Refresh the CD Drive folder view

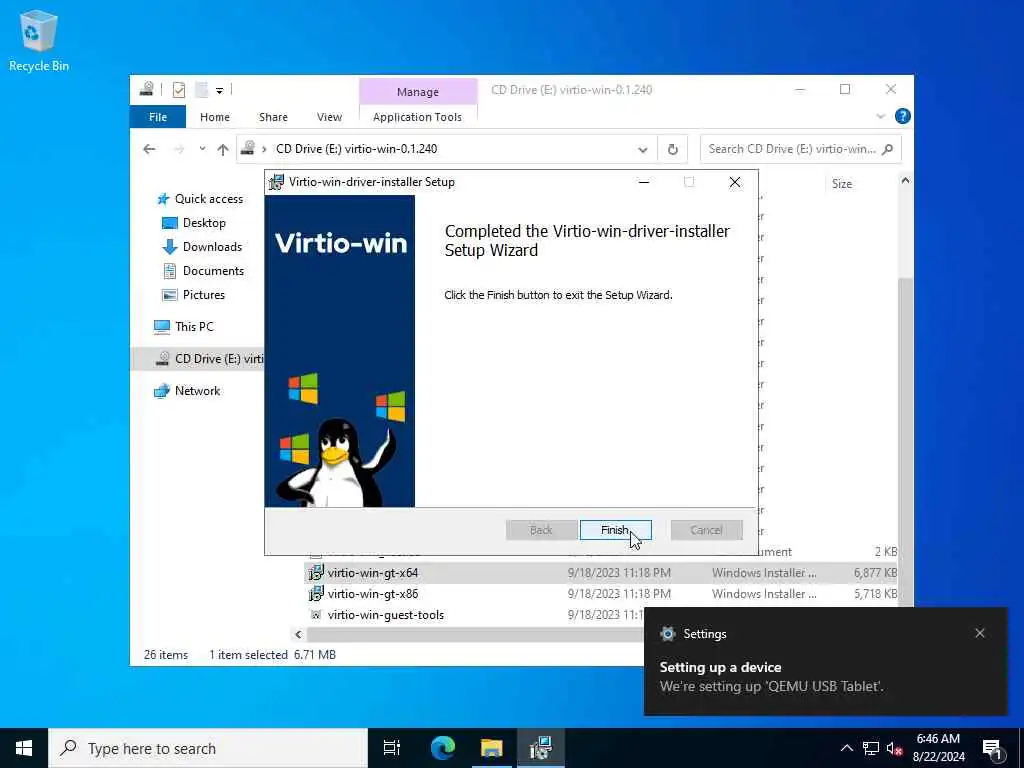[673, 150]
